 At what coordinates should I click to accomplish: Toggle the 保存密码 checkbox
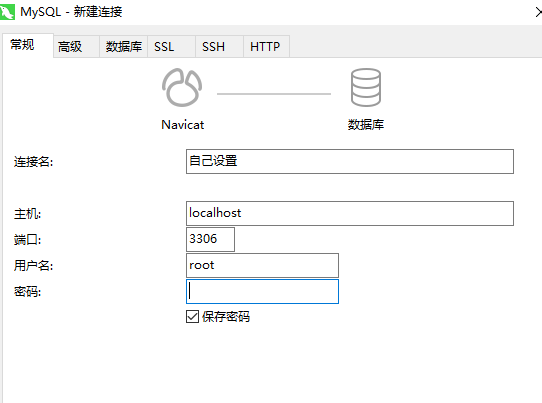click(192, 316)
